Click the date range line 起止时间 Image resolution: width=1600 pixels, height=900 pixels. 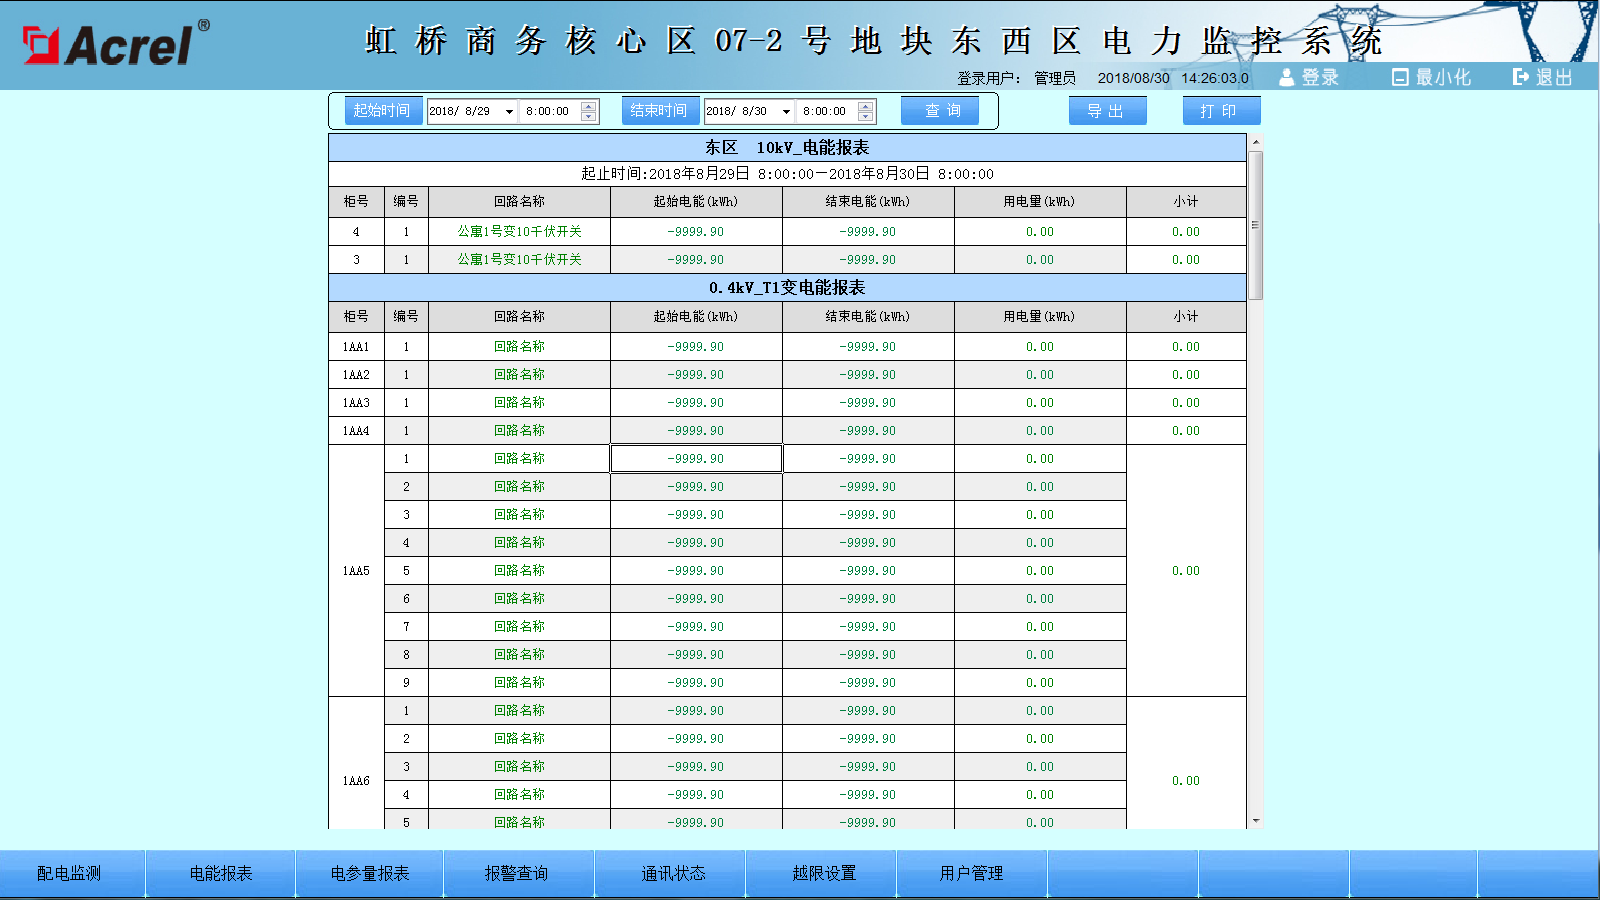[787, 174]
